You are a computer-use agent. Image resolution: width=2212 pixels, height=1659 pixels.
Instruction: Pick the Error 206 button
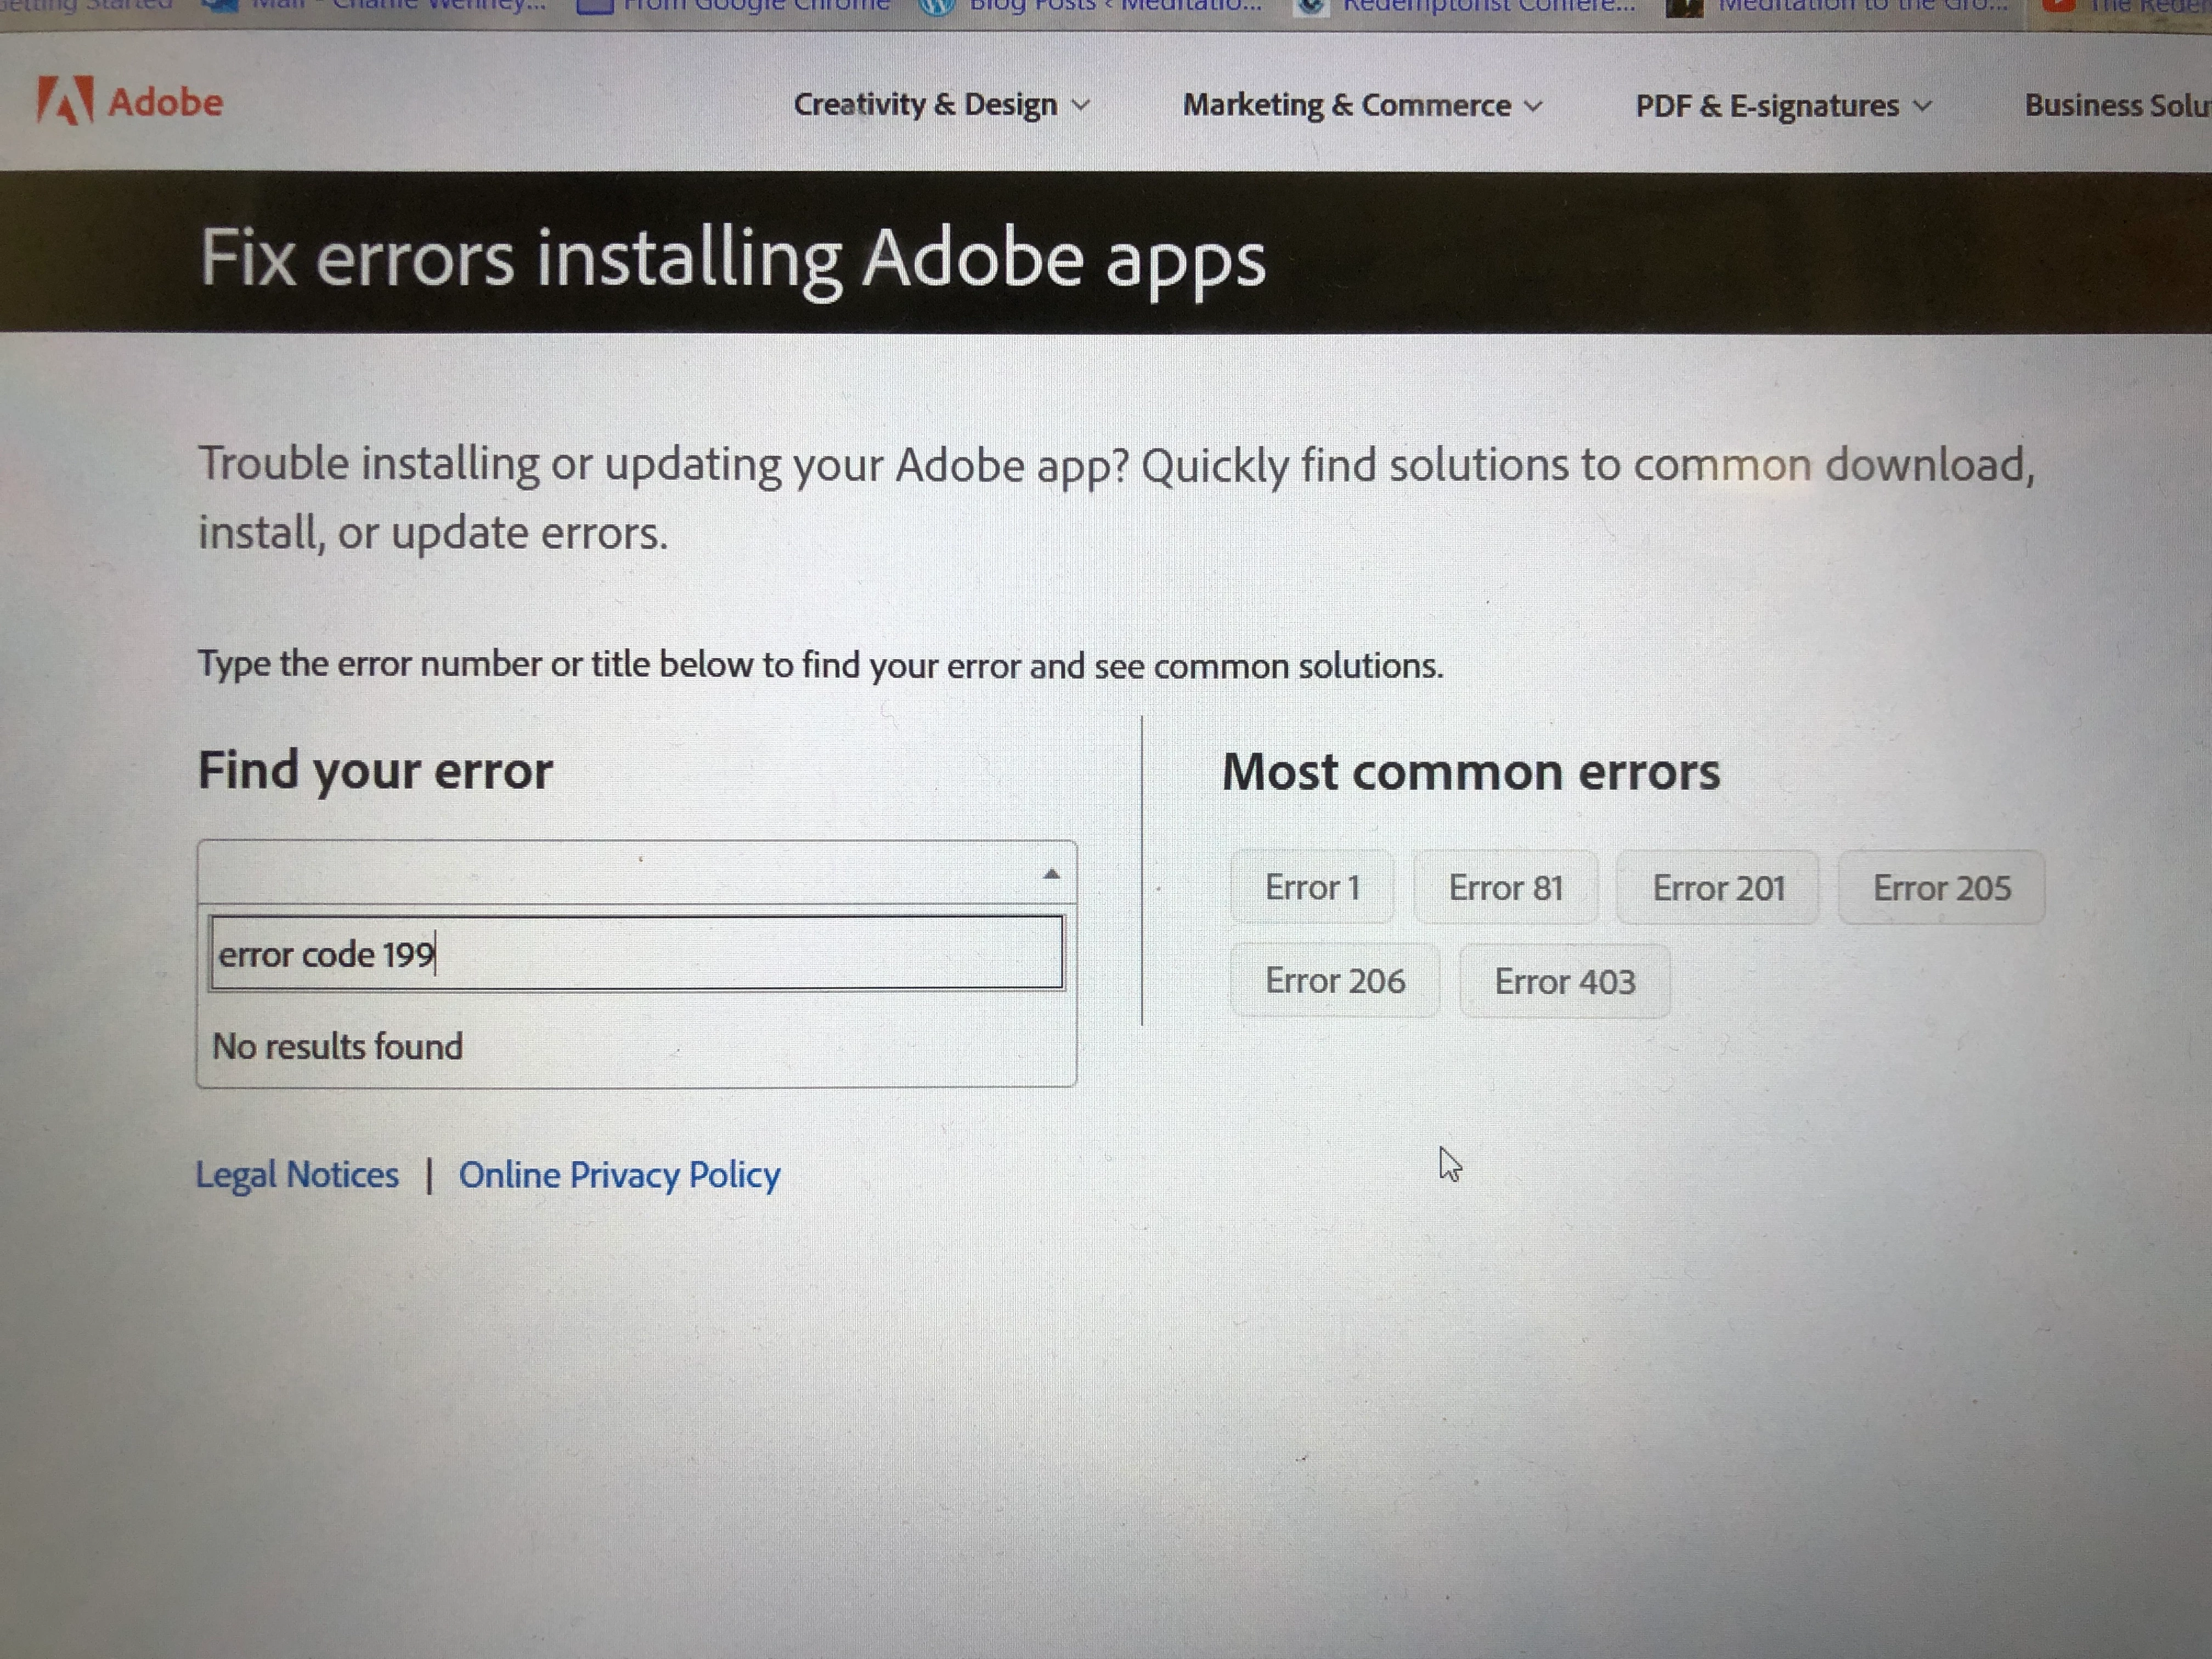click(1335, 981)
